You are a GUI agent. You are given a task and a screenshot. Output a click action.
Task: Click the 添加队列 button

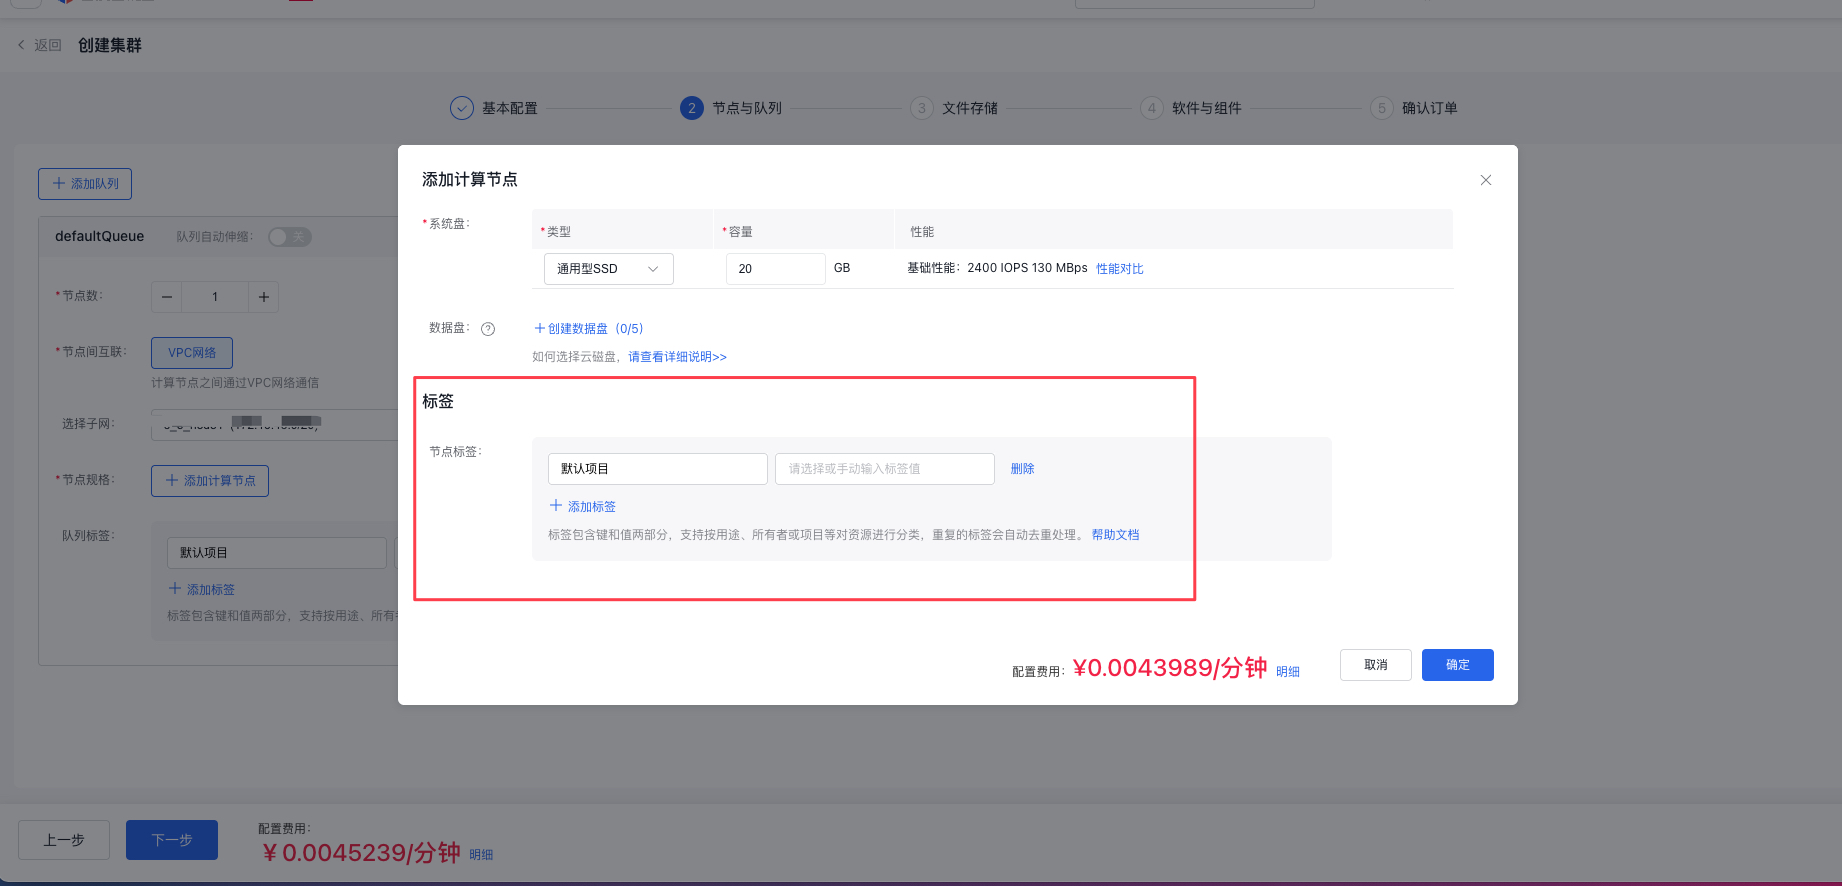[85, 184]
